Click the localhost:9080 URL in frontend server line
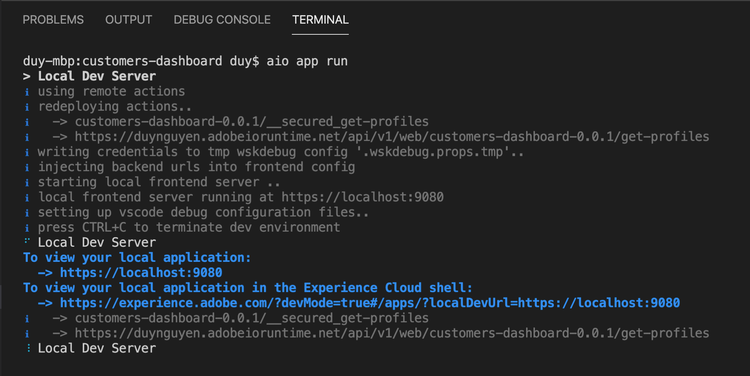 (363, 197)
